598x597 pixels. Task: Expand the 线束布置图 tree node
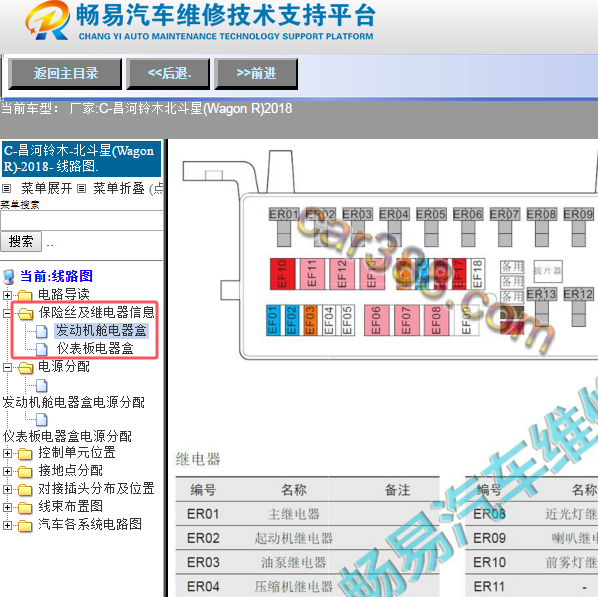(x=7, y=508)
